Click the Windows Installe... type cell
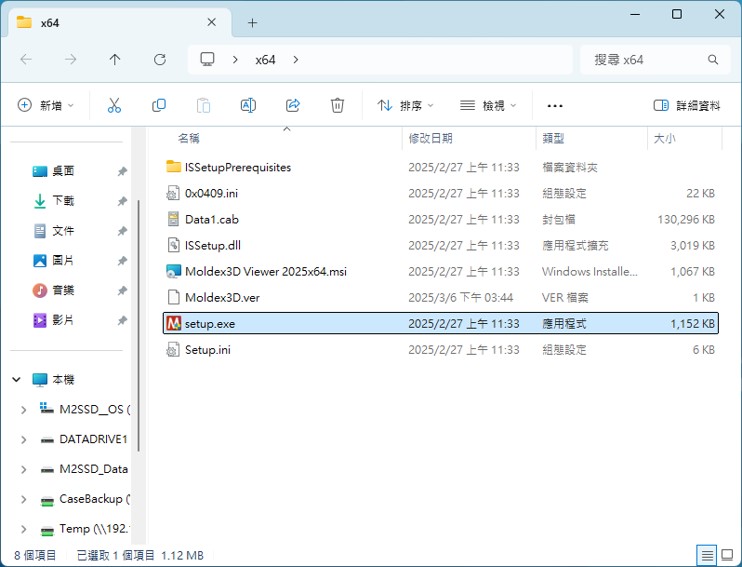The image size is (742, 567). [590, 271]
